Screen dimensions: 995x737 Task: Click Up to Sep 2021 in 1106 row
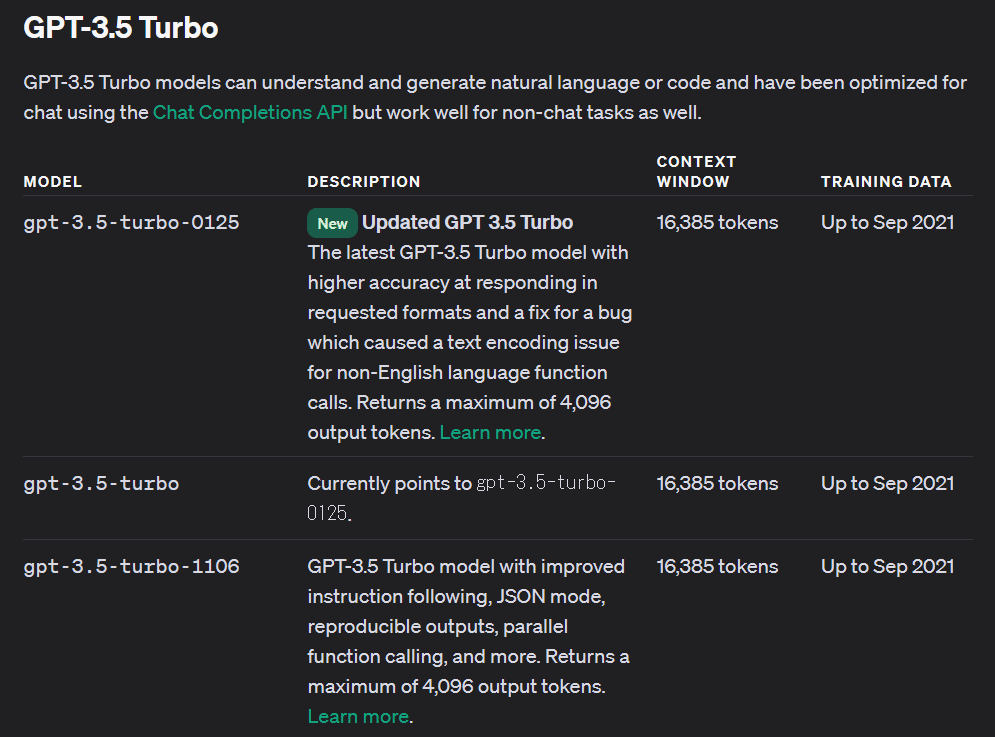point(888,566)
